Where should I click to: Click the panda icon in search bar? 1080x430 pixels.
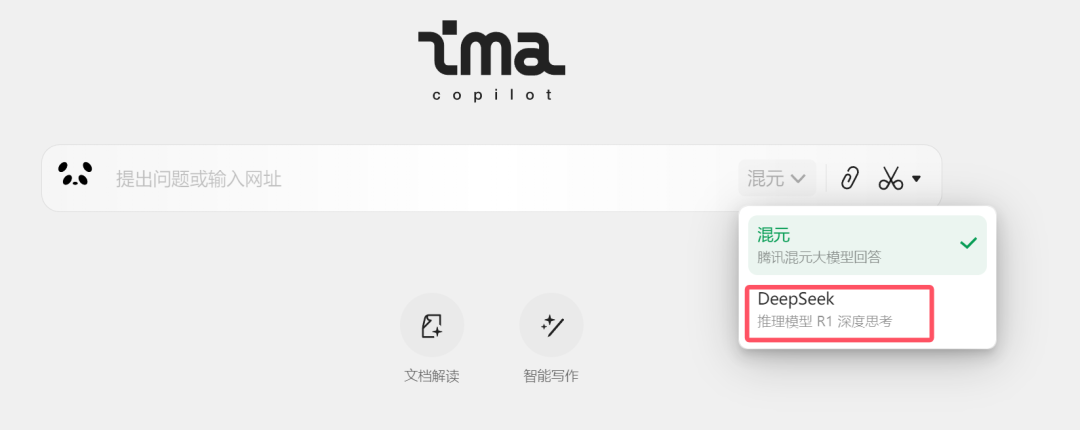point(75,174)
